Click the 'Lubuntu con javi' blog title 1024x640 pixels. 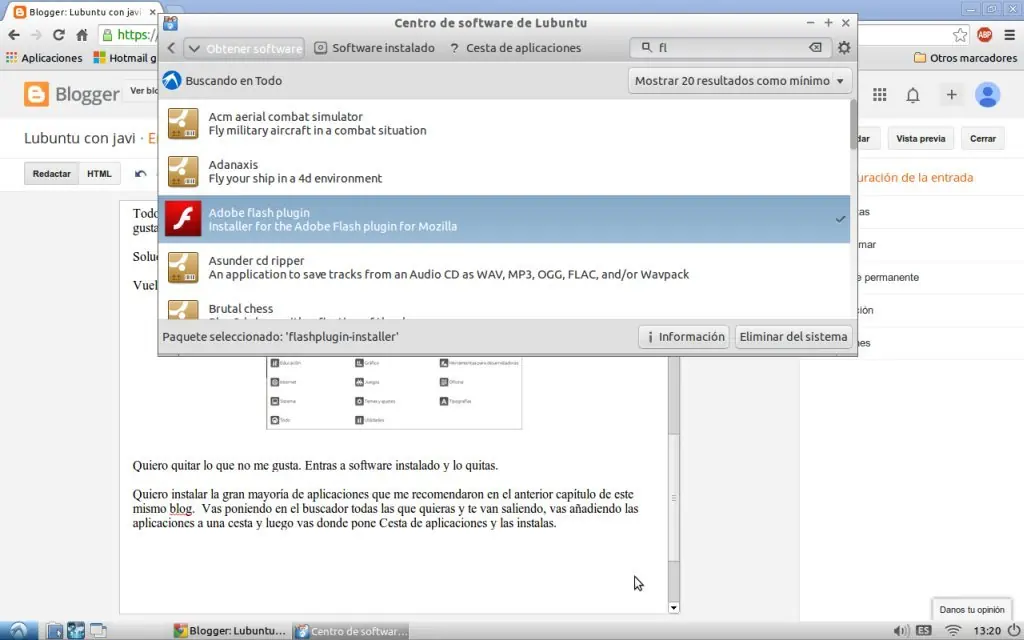(79, 138)
